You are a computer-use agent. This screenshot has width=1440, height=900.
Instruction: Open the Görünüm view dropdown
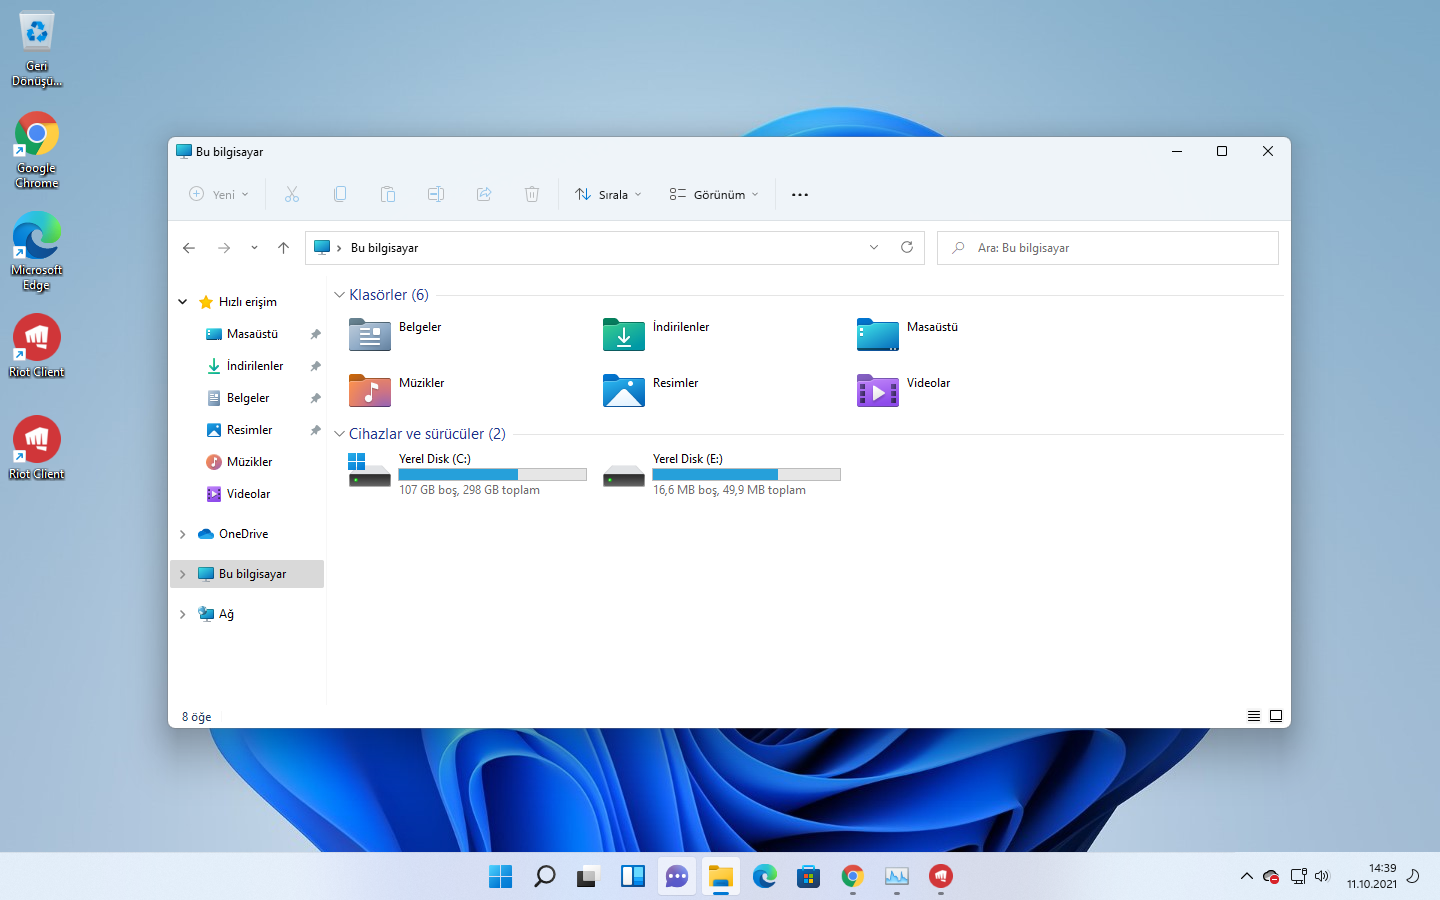point(714,194)
